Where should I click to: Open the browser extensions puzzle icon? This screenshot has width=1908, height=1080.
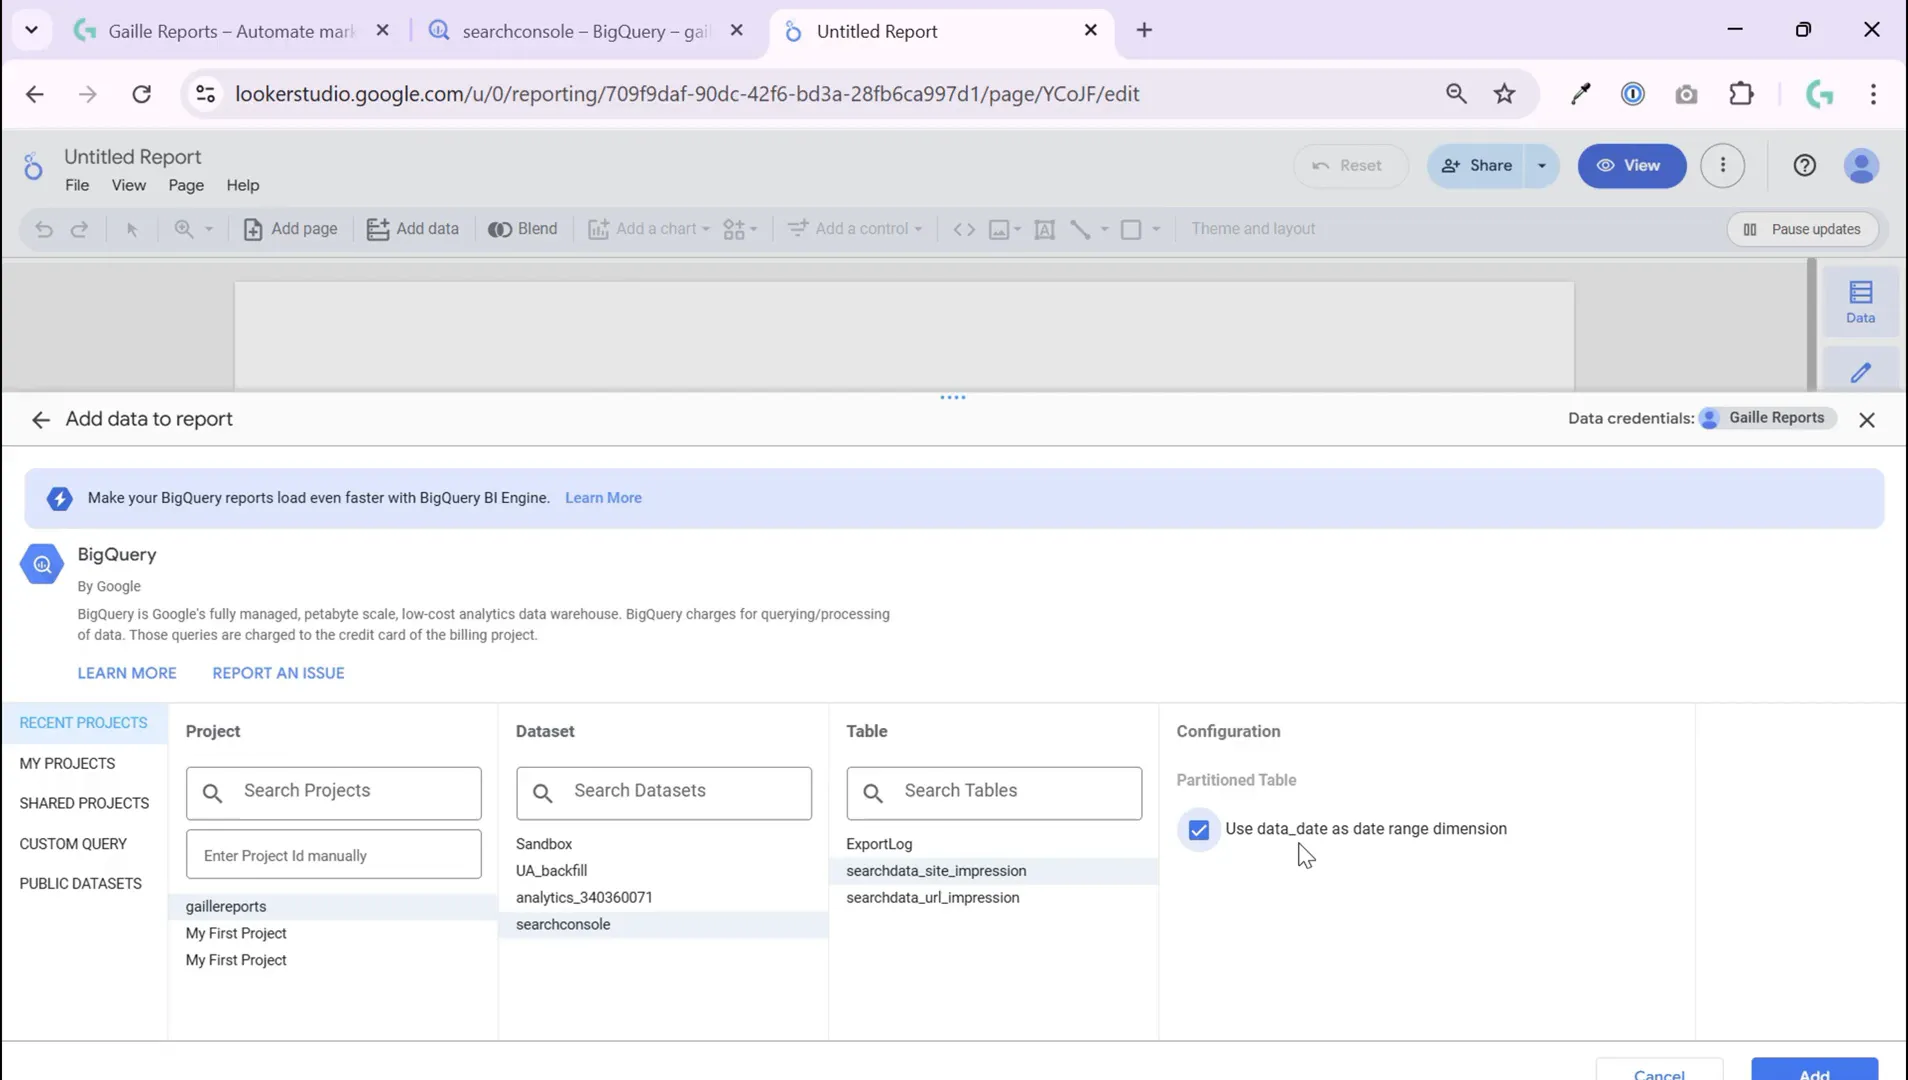[1741, 94]
